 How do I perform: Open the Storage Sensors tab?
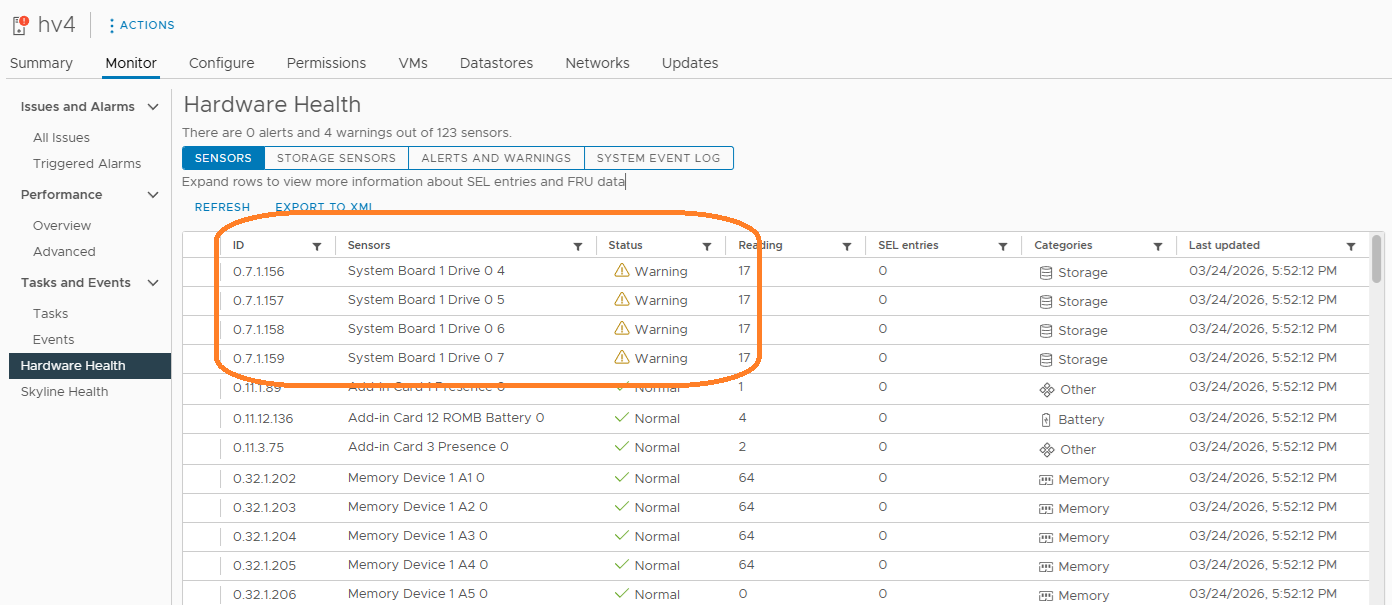(337, 158)
